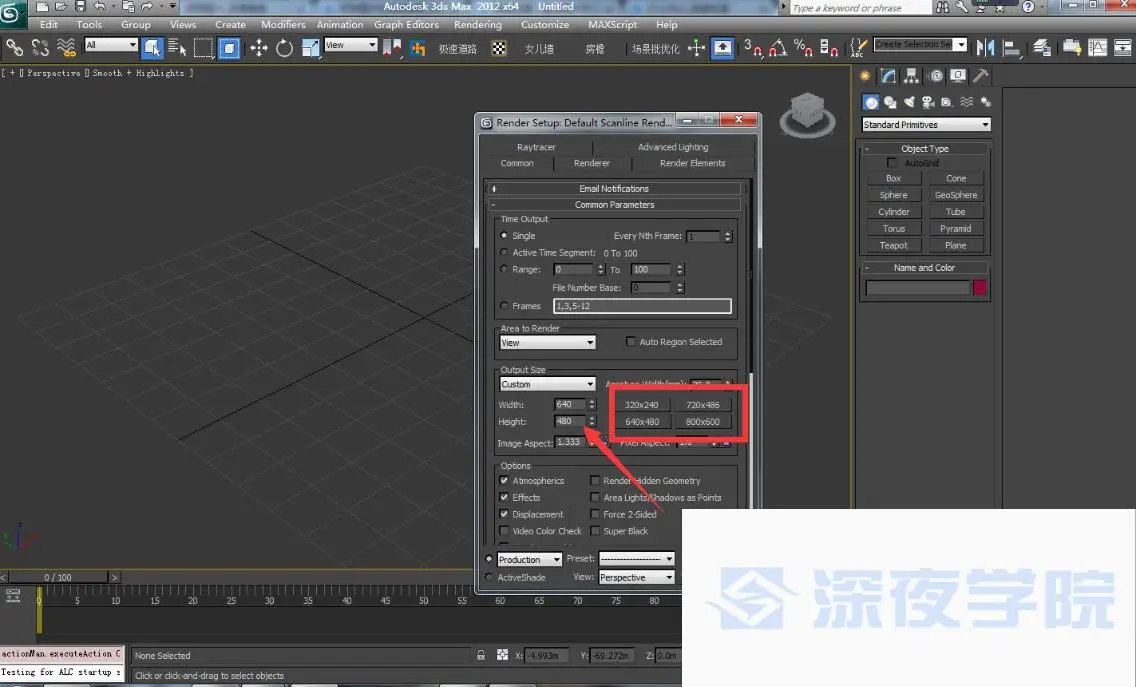Open the Rendering menu

pyautogui.click(x=477, y=25)
